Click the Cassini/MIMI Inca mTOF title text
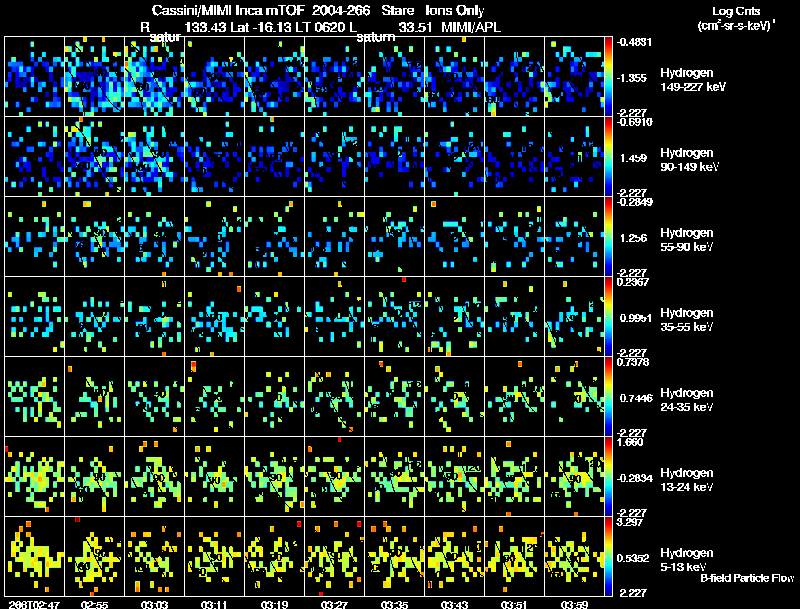 coord(229,10)
